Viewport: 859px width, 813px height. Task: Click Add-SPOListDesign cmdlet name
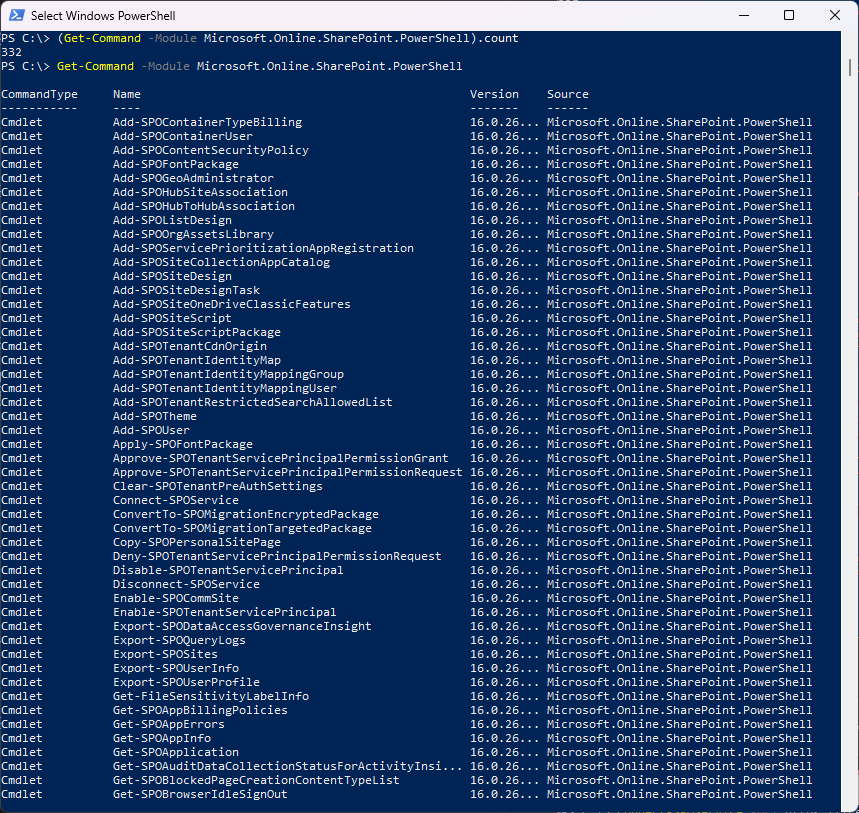(173, 220)
